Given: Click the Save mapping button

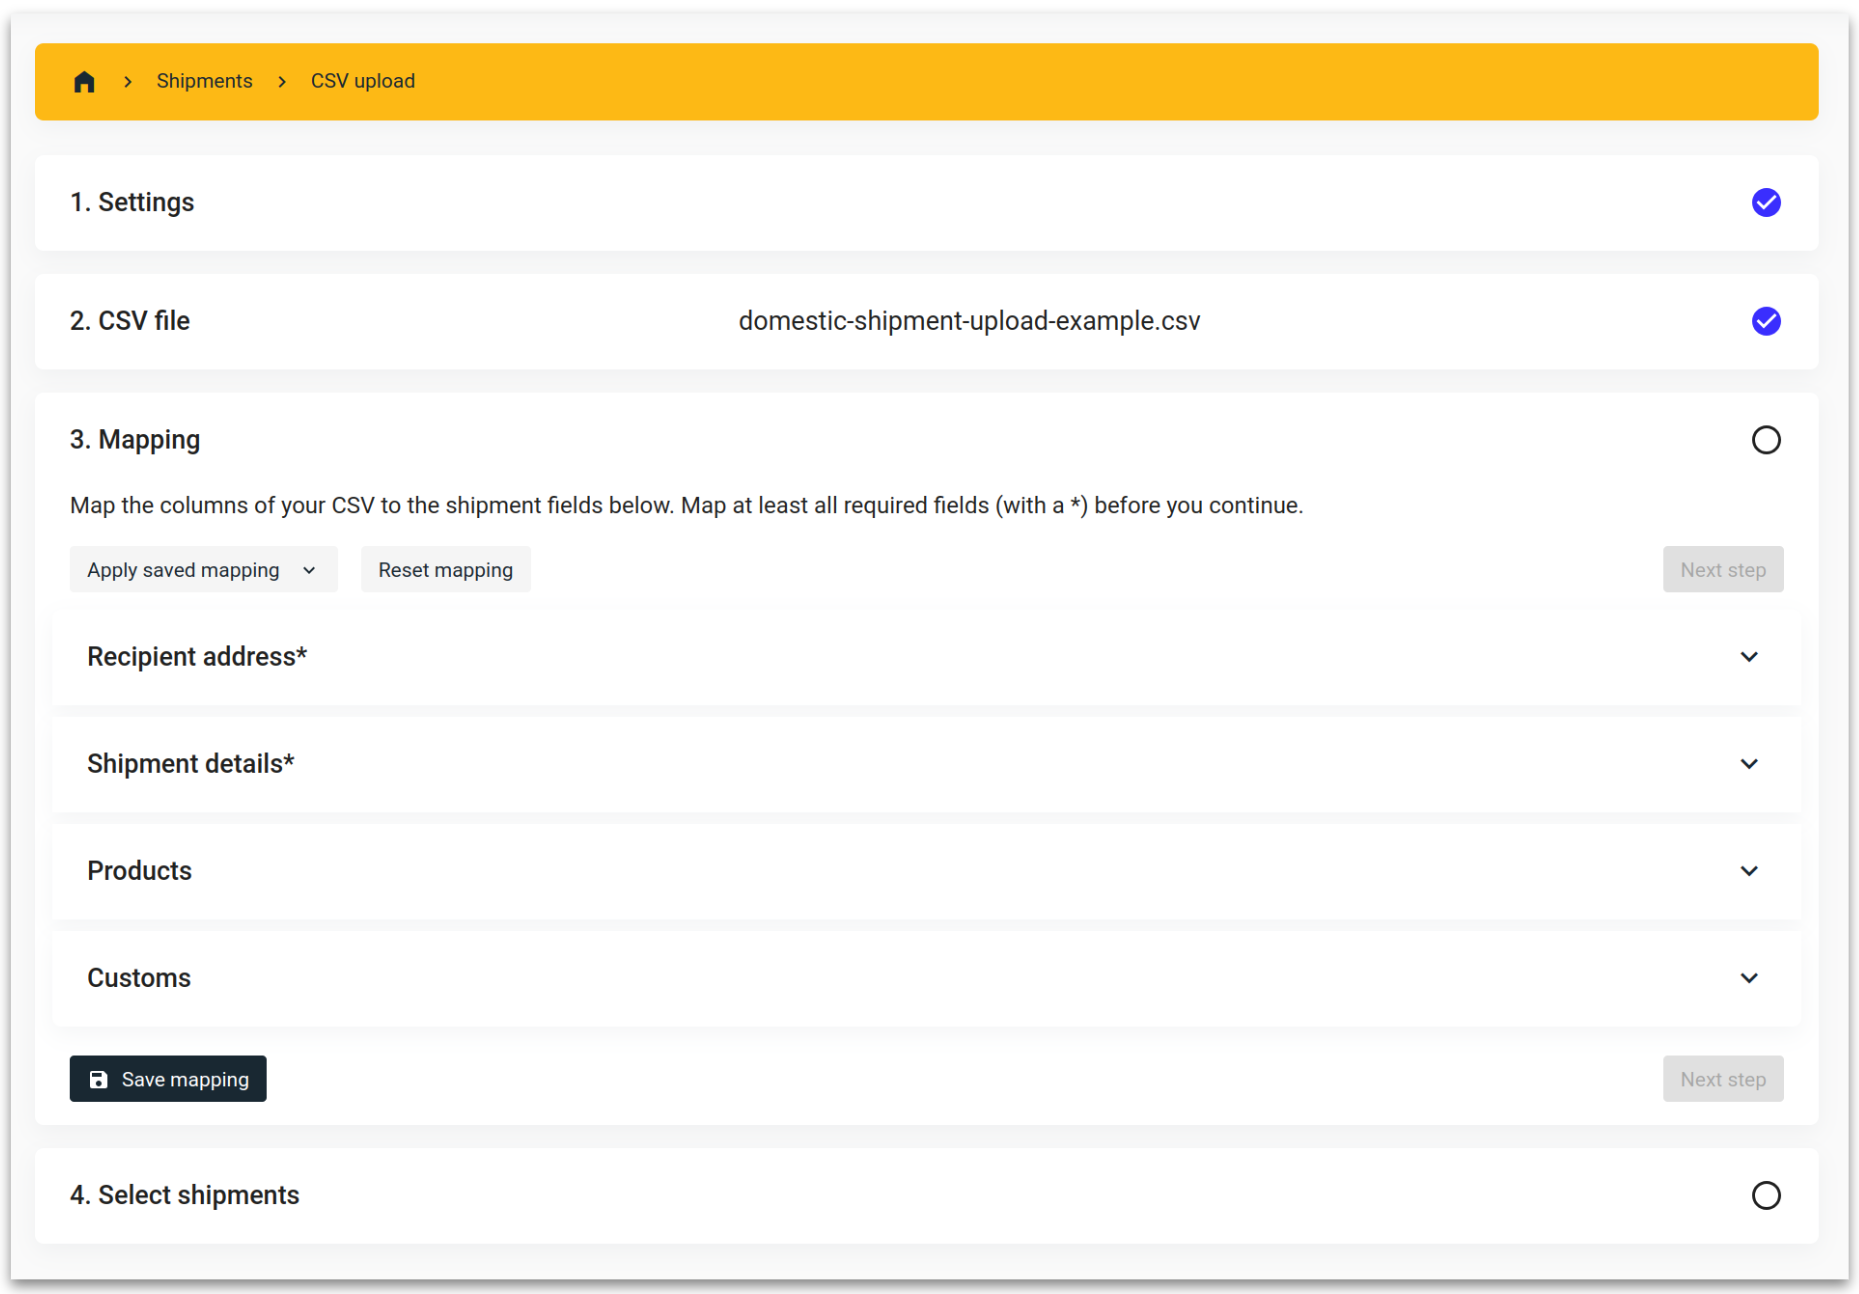Looking at the screenshot, I should tap(167, 1079).
